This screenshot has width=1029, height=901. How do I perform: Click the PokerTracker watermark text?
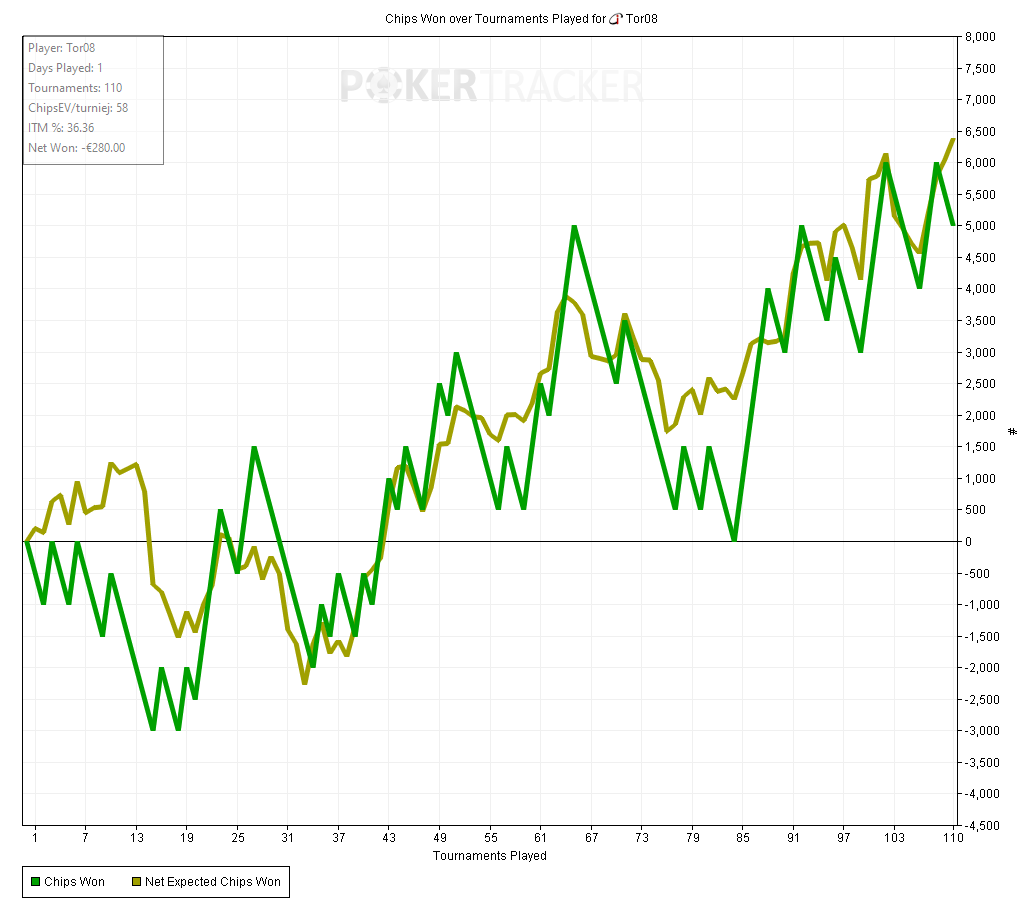pyautogui.click(x=490, y=86)
